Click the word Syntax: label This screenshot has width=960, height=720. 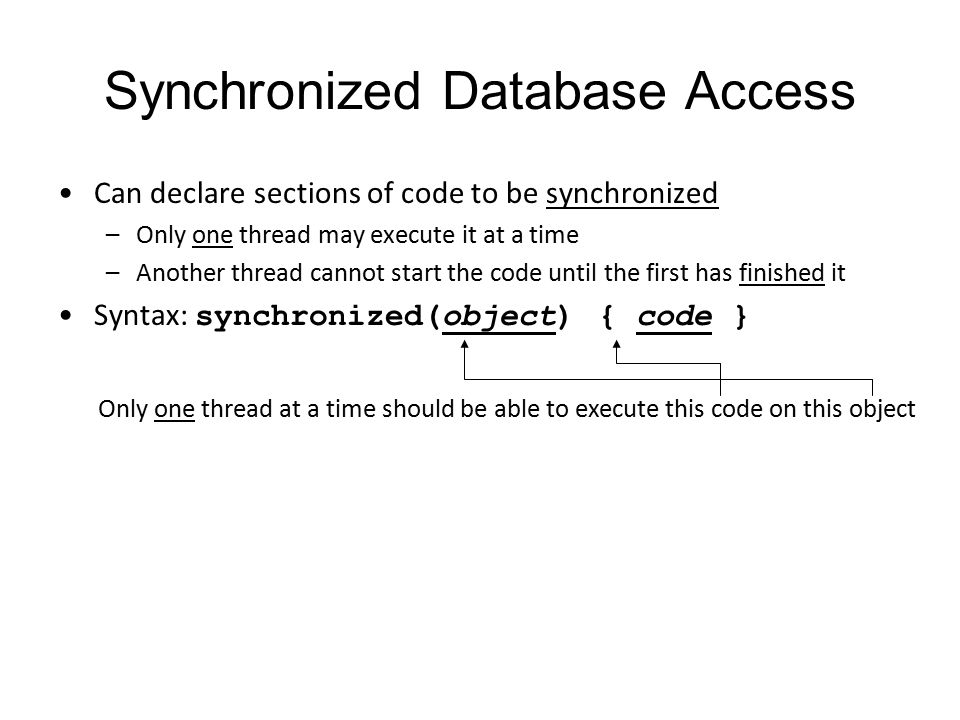[140, 317]
